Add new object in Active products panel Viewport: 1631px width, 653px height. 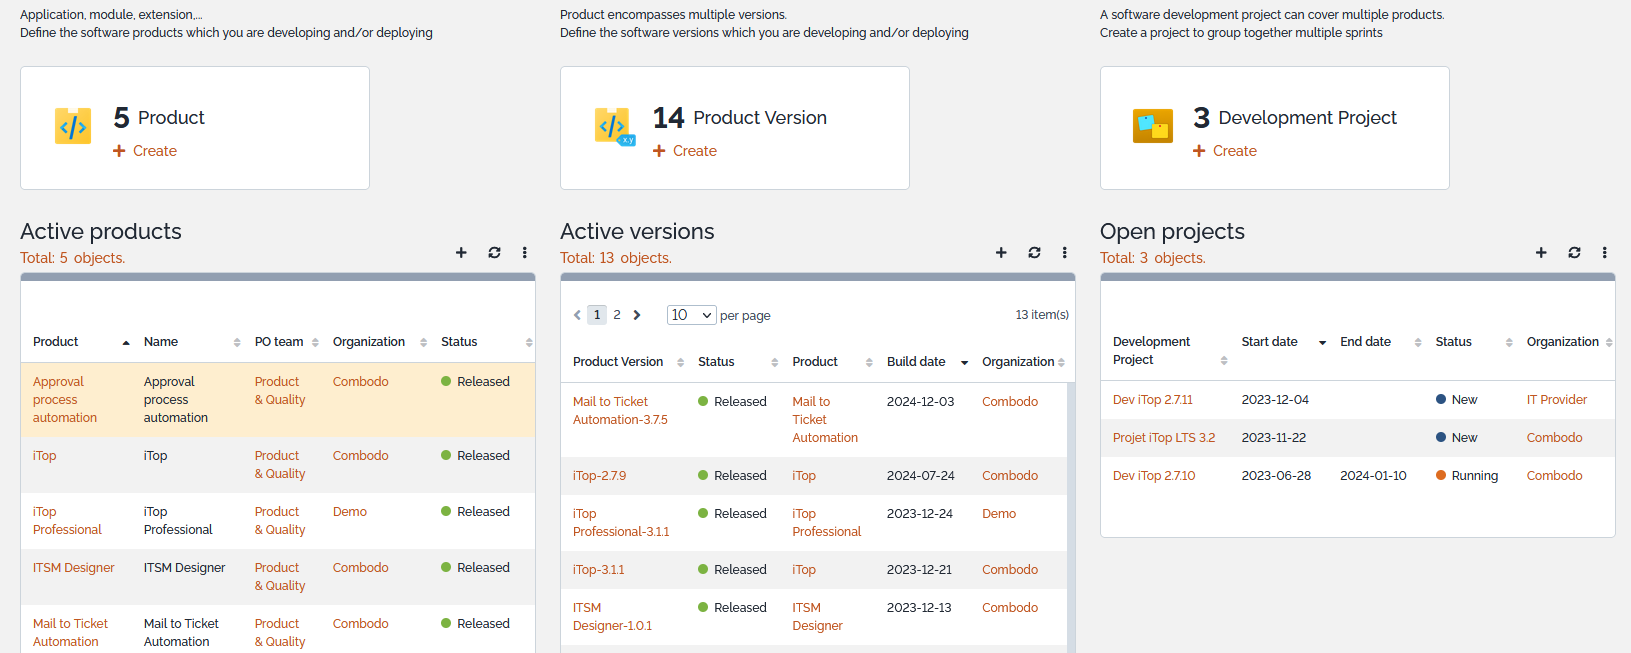[x=461, y=253]
